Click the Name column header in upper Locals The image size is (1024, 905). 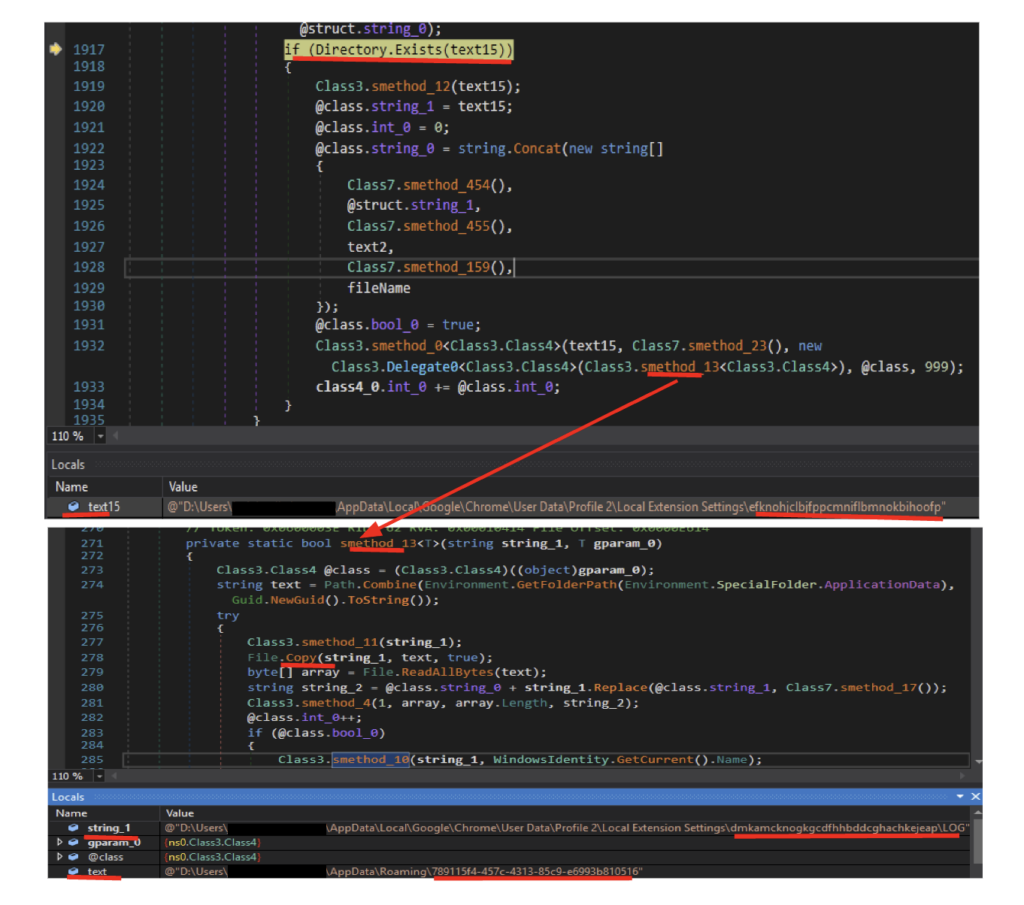[x=71, y=487]
